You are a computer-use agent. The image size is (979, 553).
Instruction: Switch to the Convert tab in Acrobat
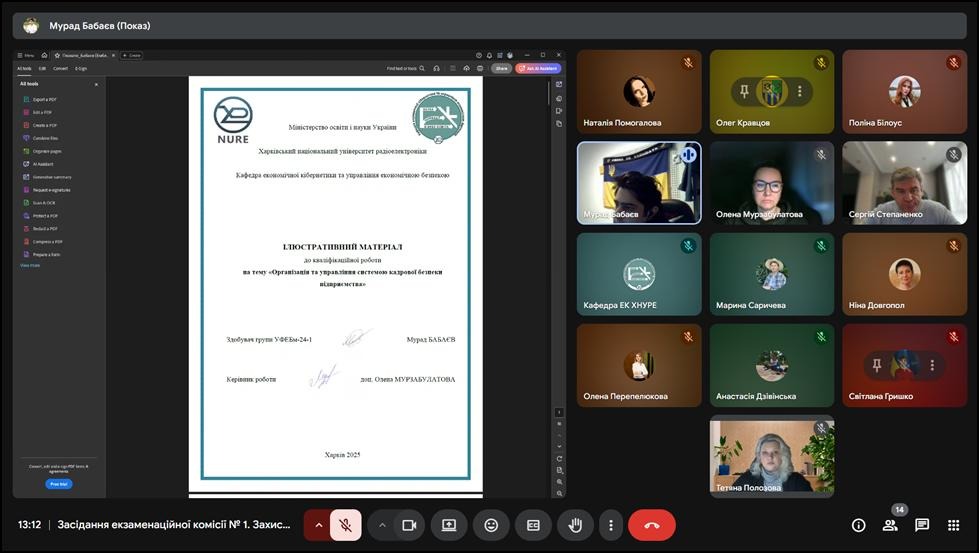pyautogui.click(x=60, y=68)
